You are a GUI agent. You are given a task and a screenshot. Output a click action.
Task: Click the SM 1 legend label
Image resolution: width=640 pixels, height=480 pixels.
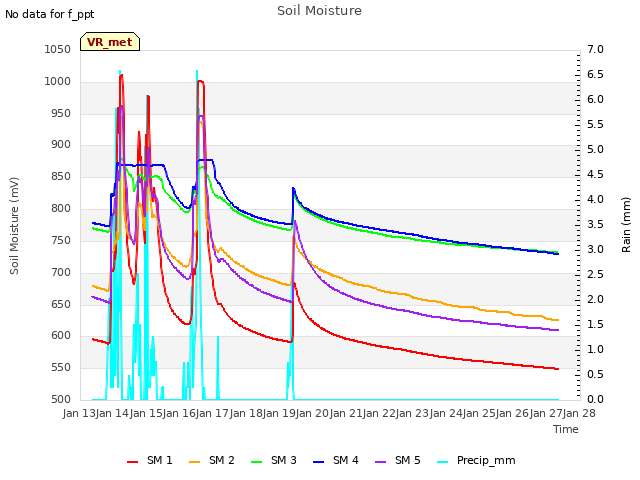[x=160, y=460]
